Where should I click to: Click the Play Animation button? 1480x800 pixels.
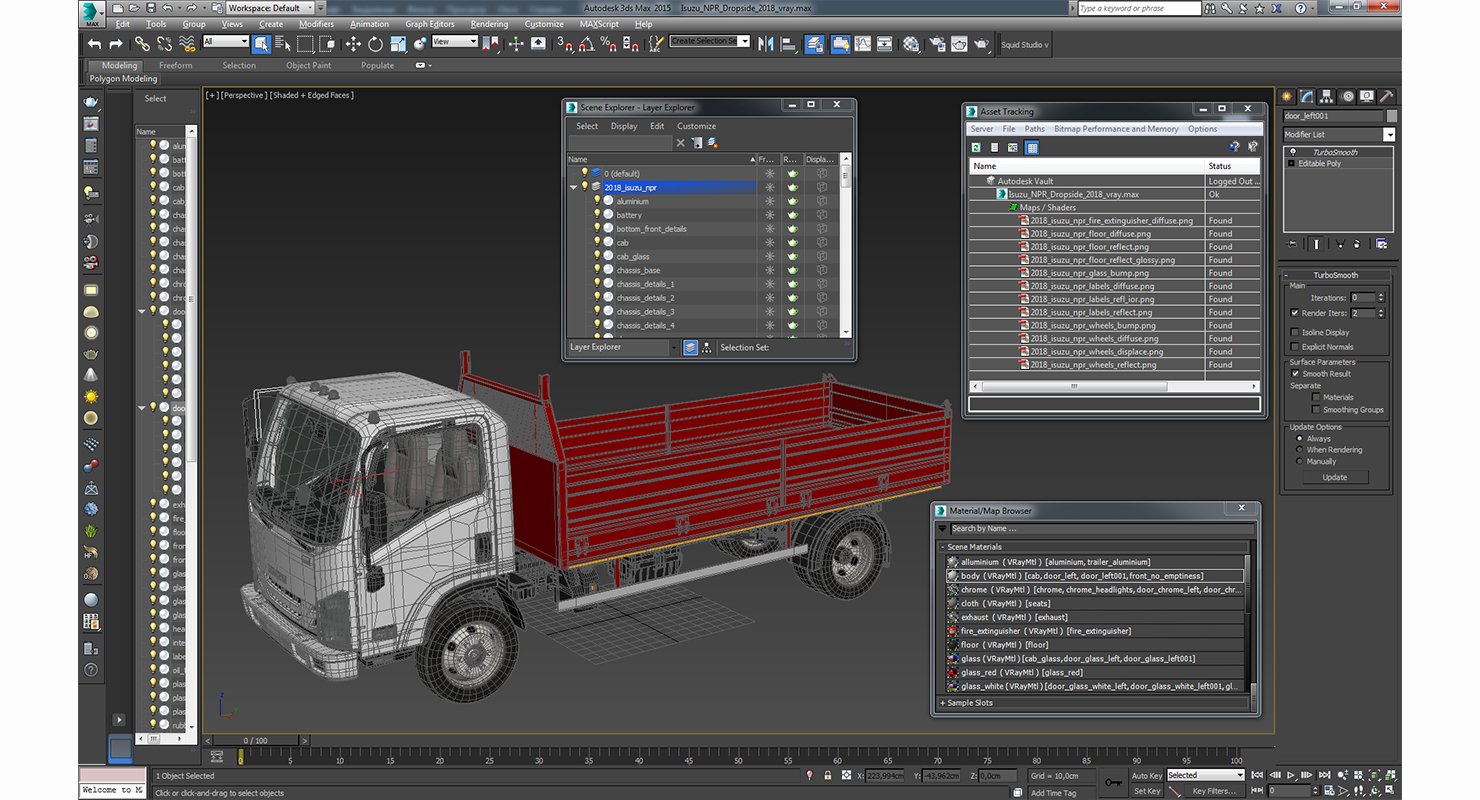pos(1291,775)
